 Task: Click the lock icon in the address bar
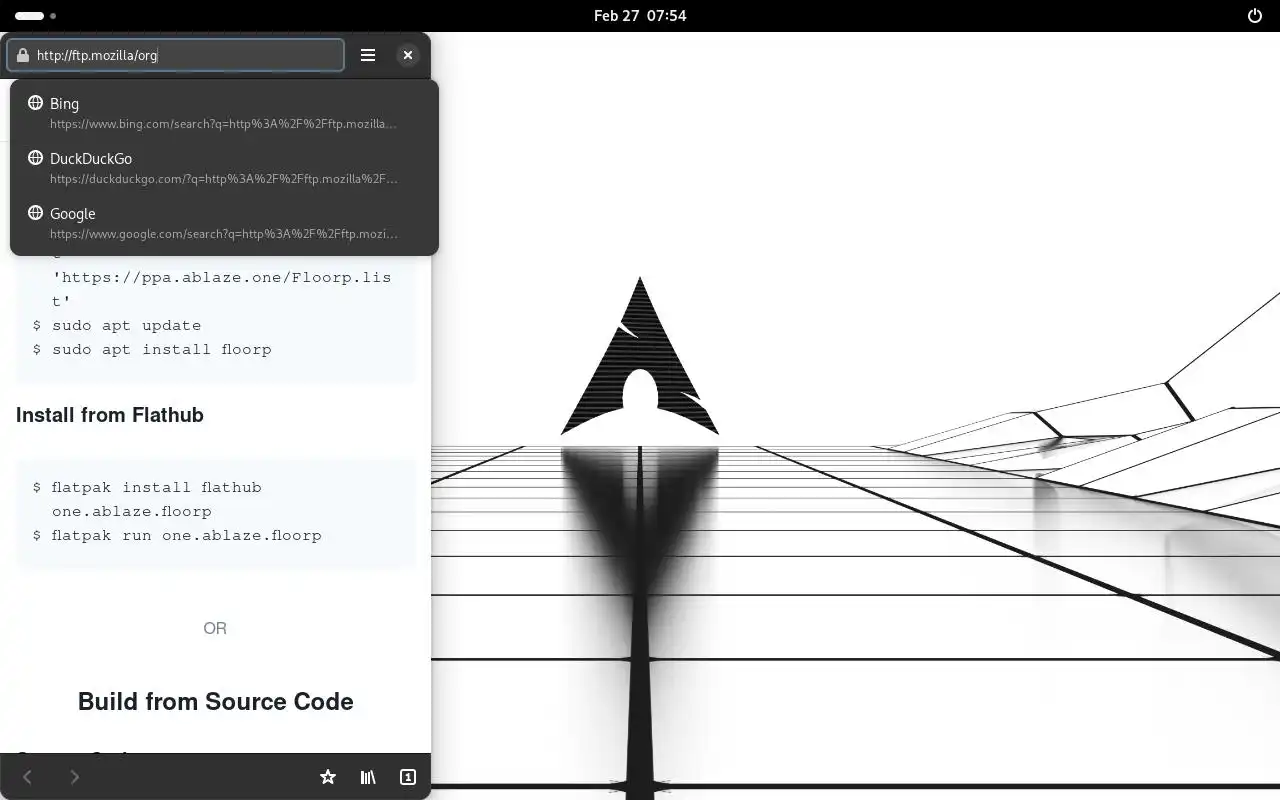pyautogui.click(x=22, y=55)
